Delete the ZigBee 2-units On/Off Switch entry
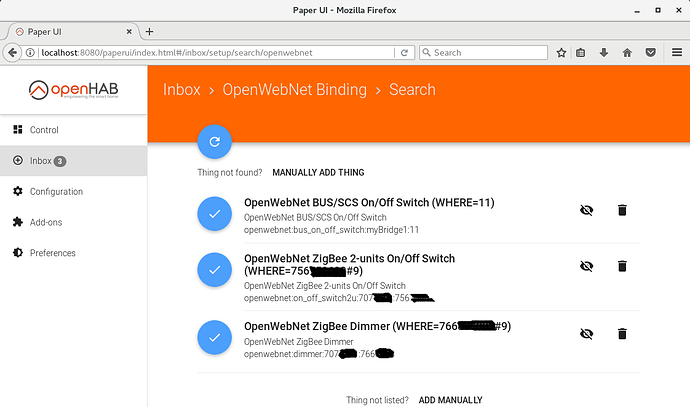The height and width of the screenshot is (407, 690). (622, 266)
